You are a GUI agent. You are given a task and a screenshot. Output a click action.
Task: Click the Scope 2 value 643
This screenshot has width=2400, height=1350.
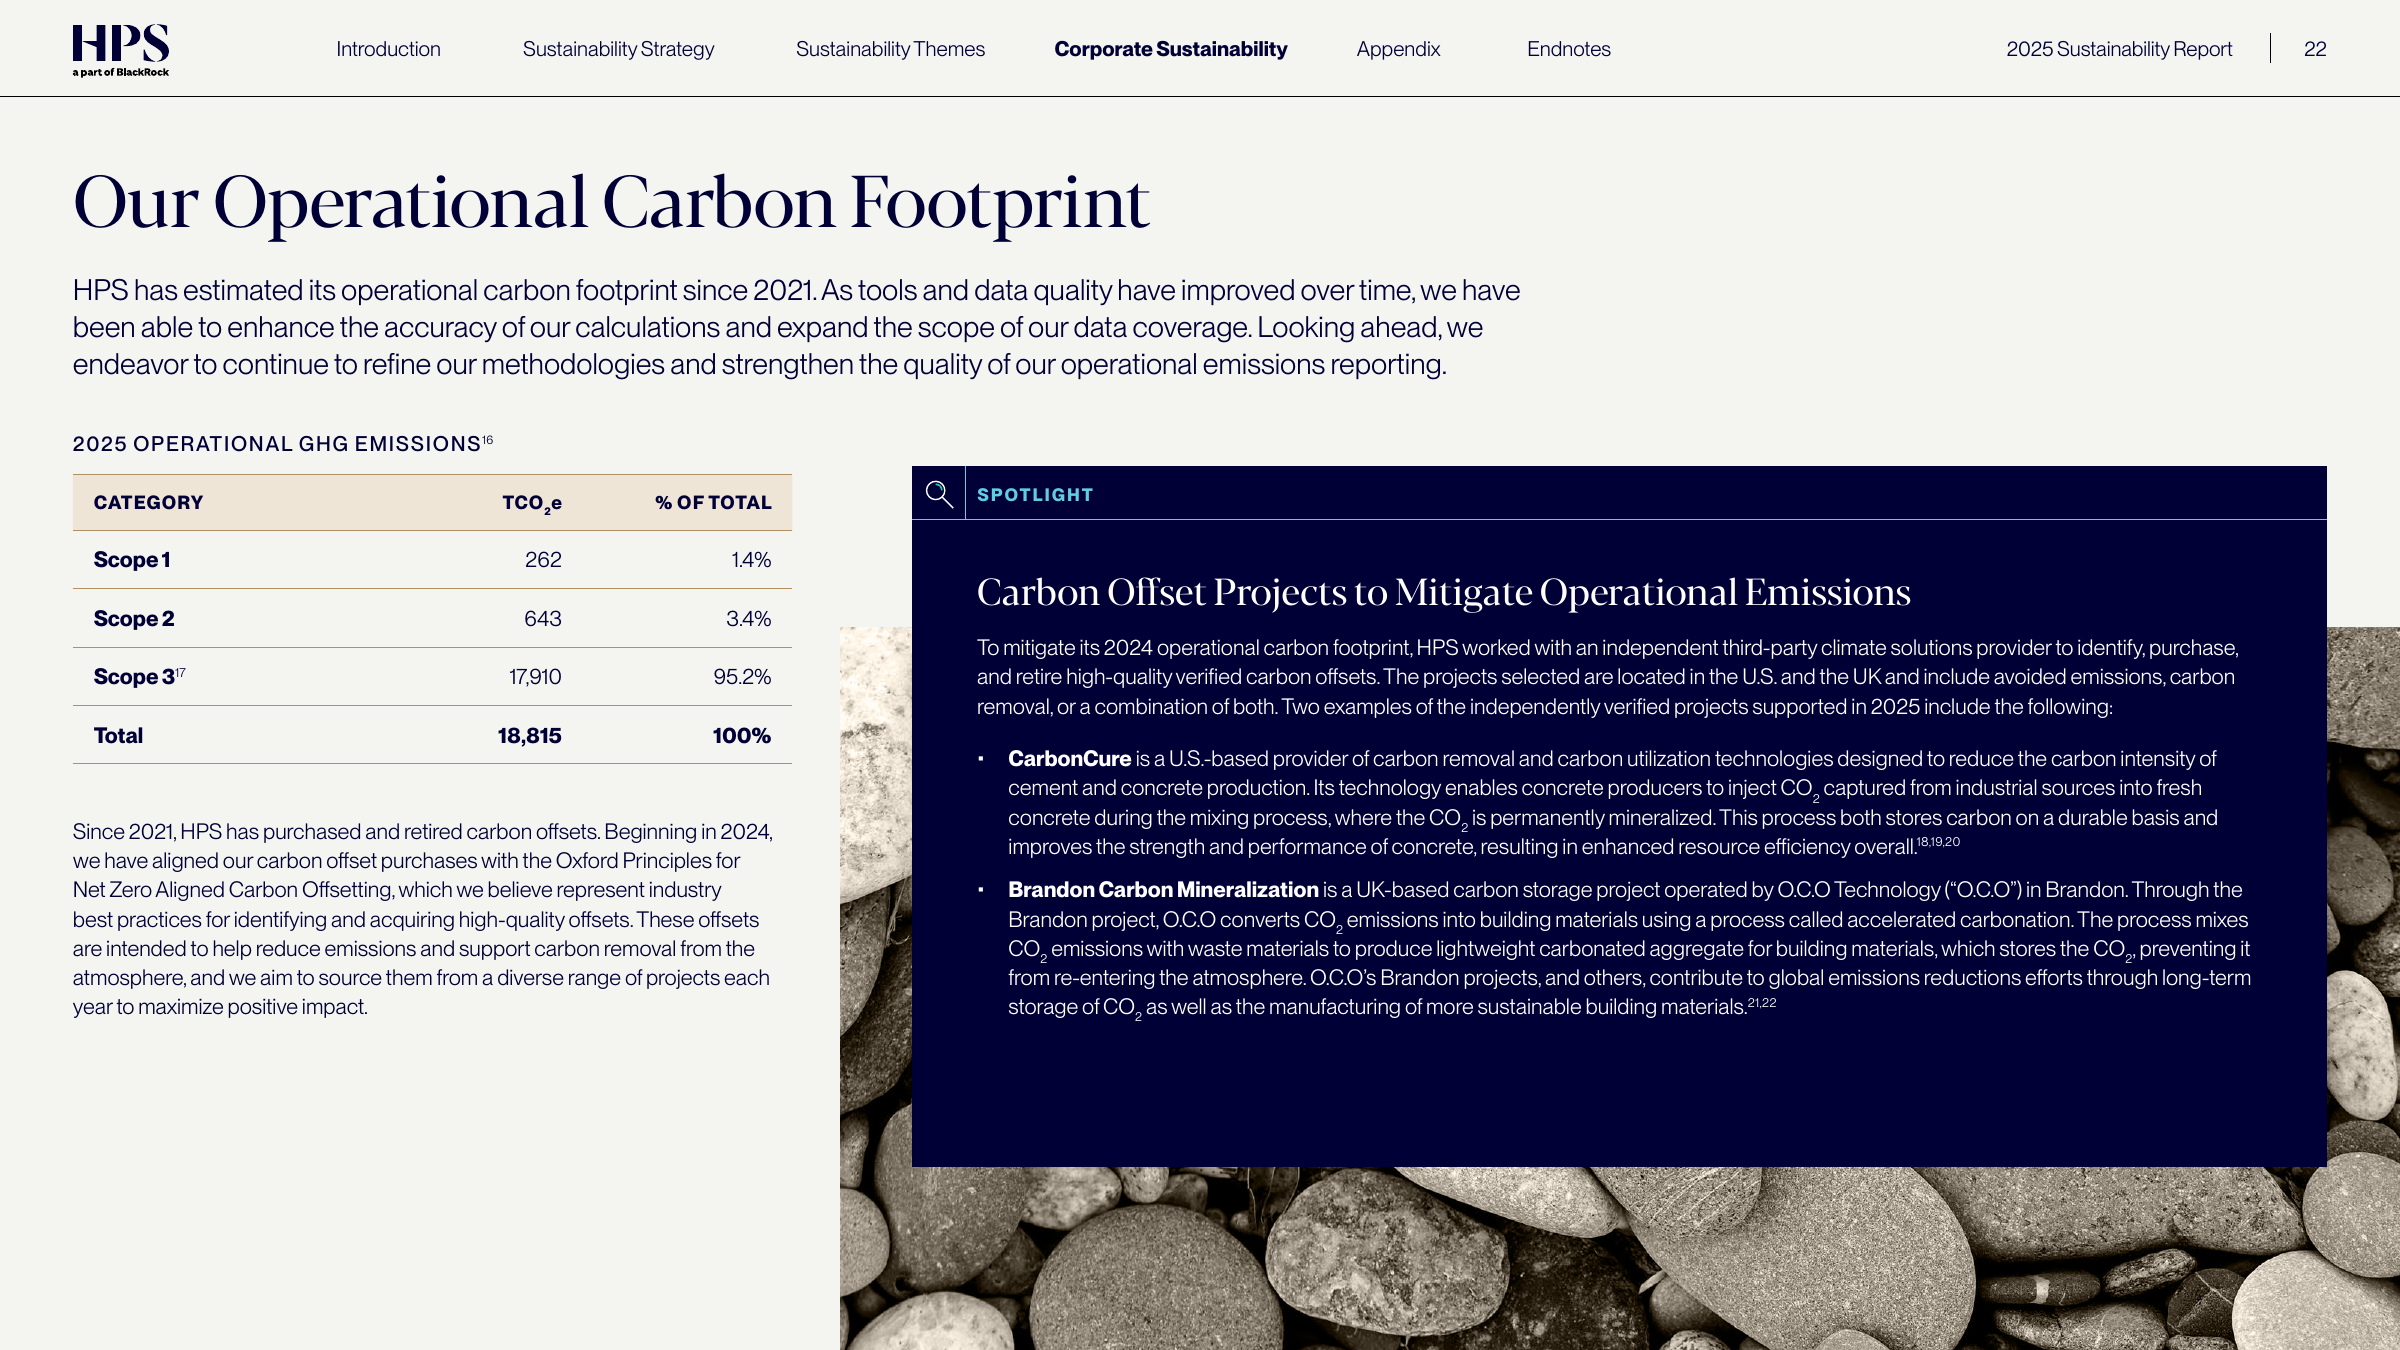click(543, 619)
